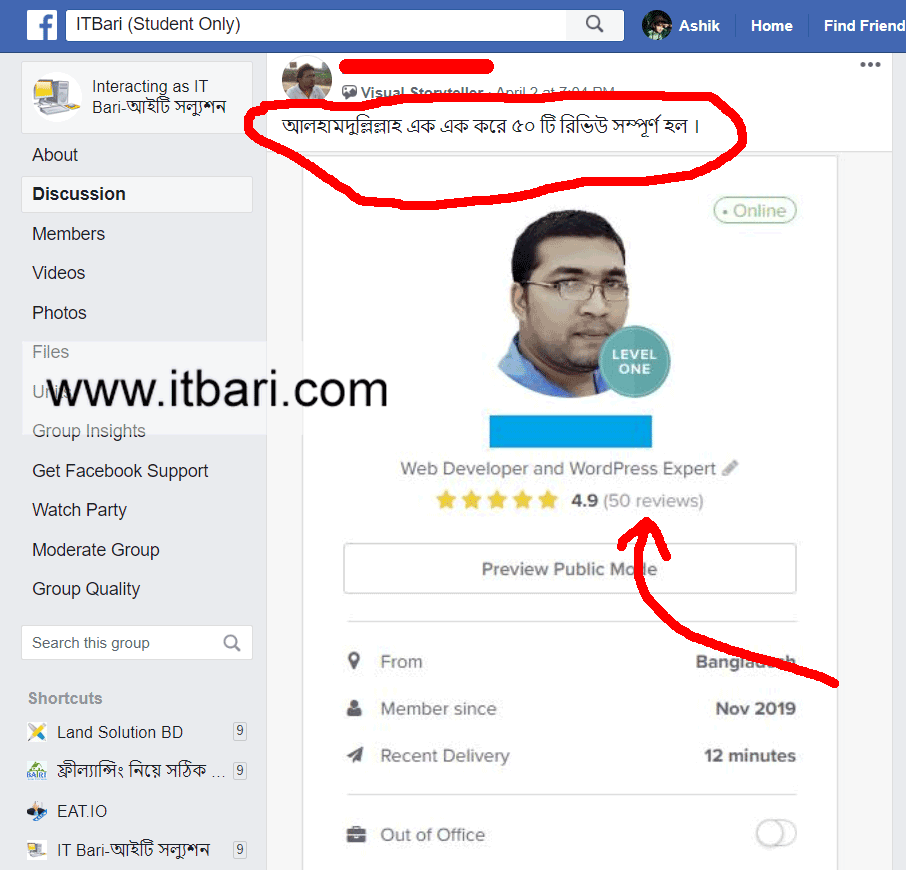The image size is (906, 870).
Task: Open Moderate Group
Action: [x=96, y=550]
